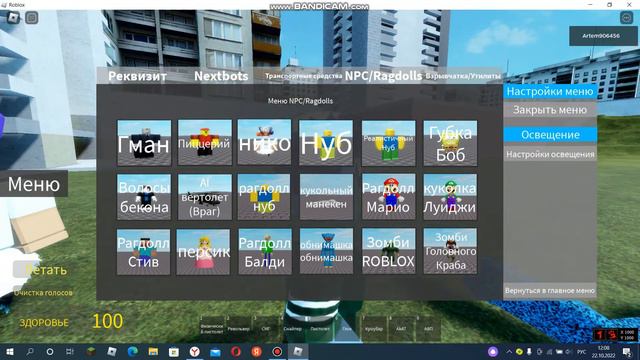Open Opera browser from the taskbar
The height and width of the screenshot is (360, 640).
236,351
